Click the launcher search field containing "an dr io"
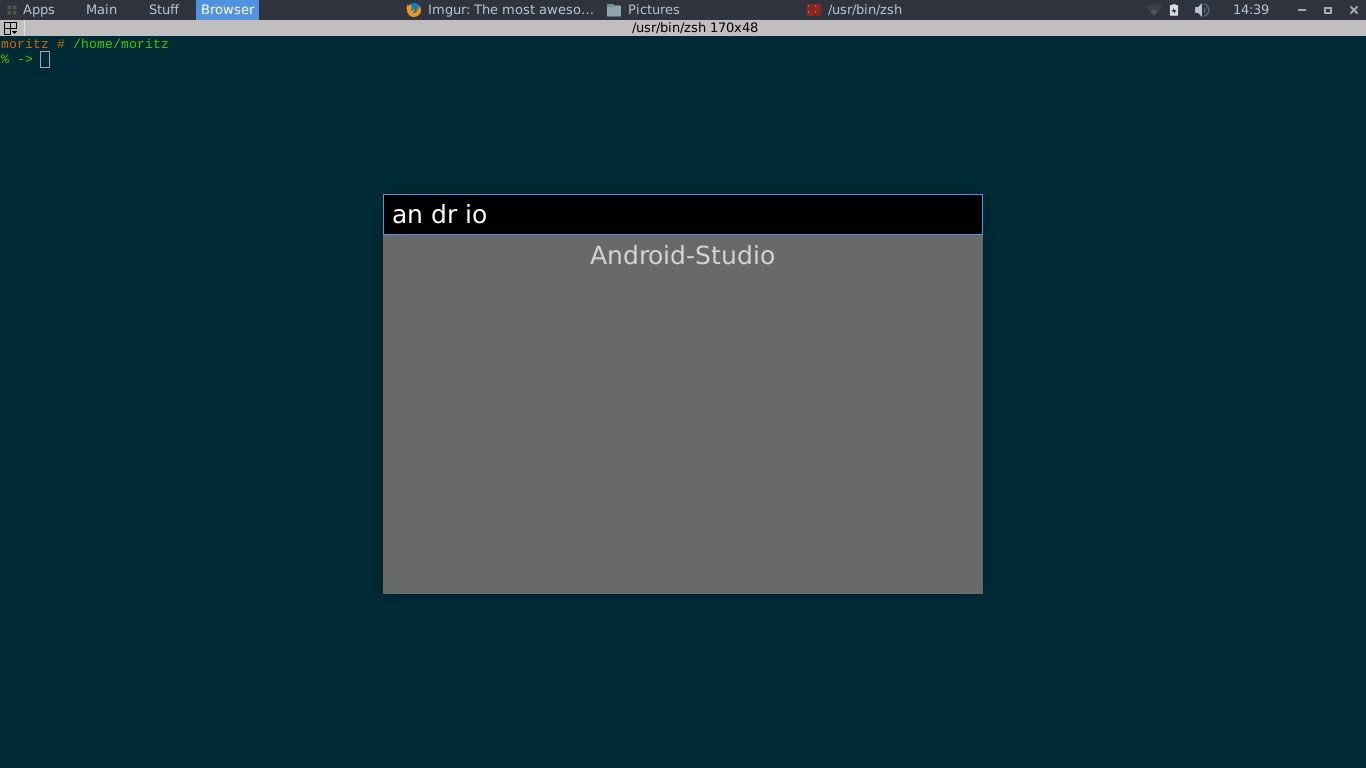 683,215
